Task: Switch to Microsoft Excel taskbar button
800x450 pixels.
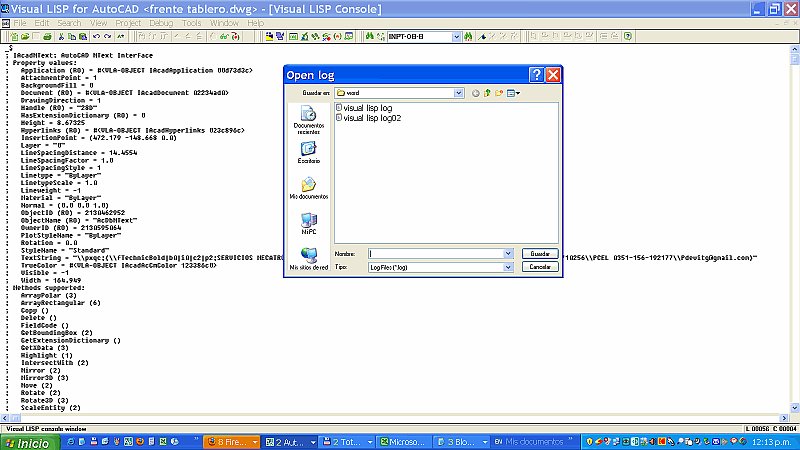Action: (x=403, y=442)
